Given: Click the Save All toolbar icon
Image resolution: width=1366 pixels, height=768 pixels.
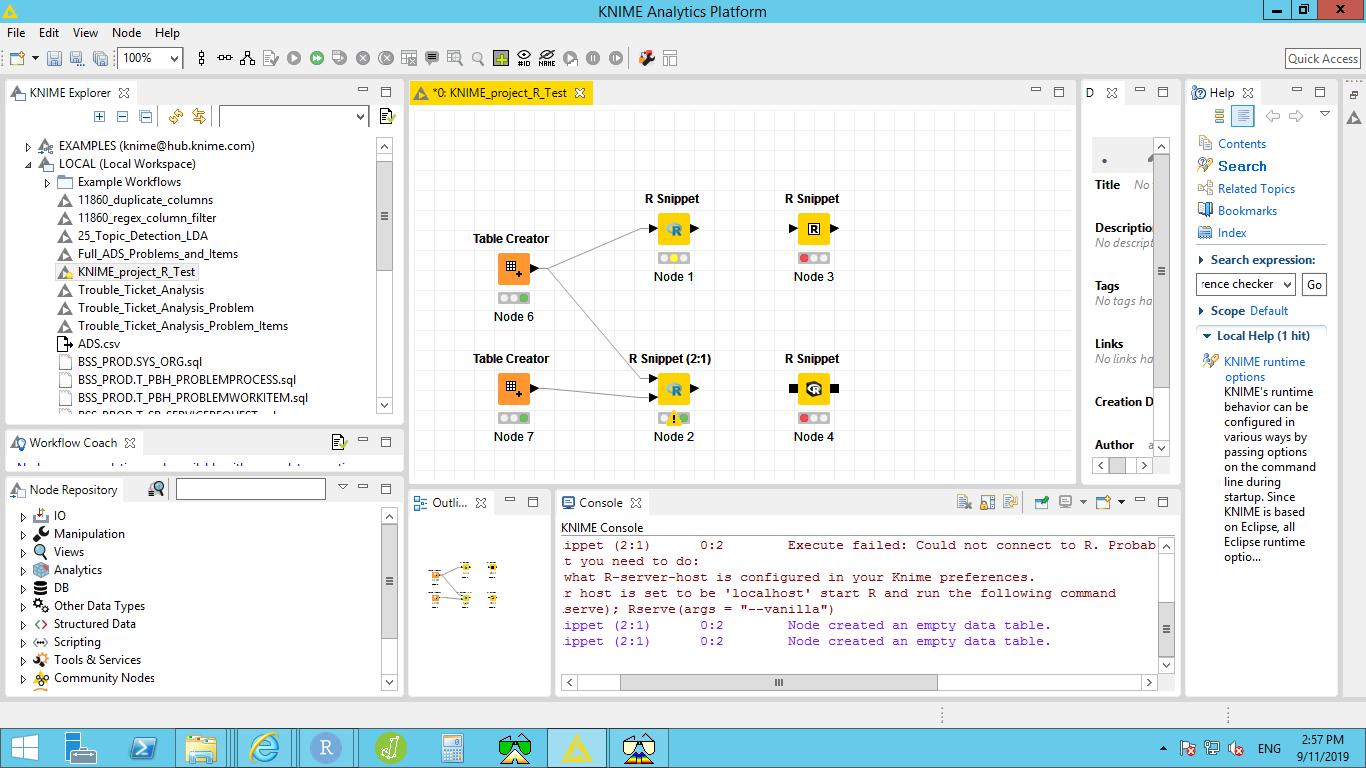Looking at the screenshot, I should (100, 58).
